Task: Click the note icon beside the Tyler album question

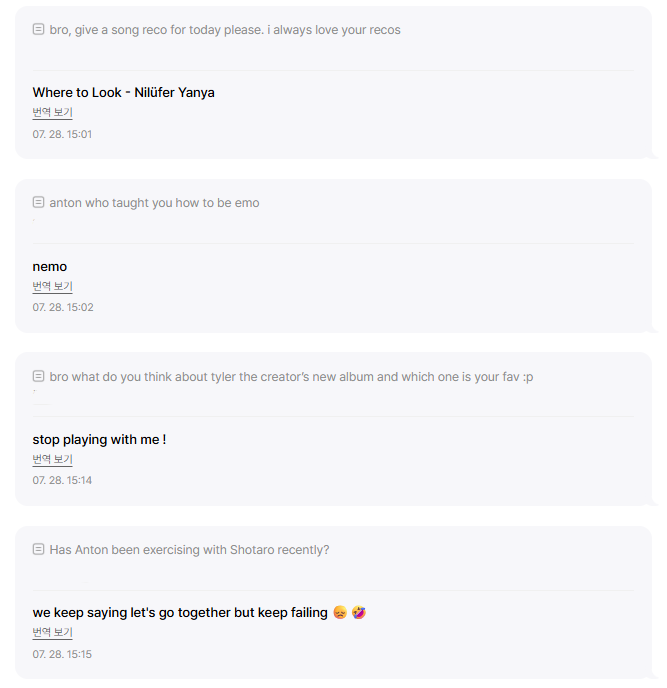Action: click(x=38, y=377)
